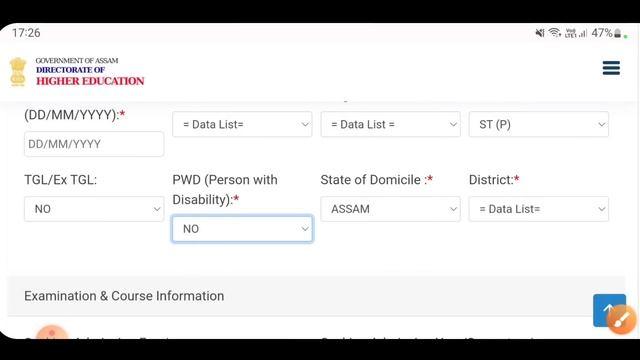Open the first '= Data List=' dropdown

click(242, 124)
